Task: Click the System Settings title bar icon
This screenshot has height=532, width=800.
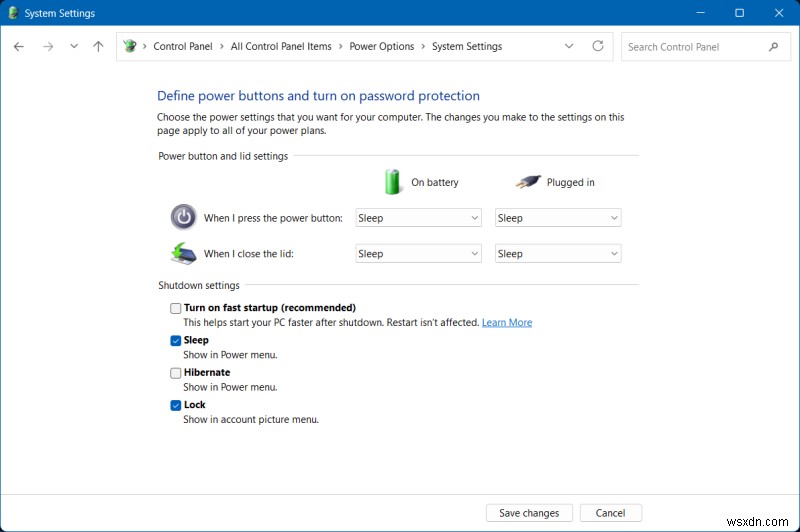Action: point(13,13)
